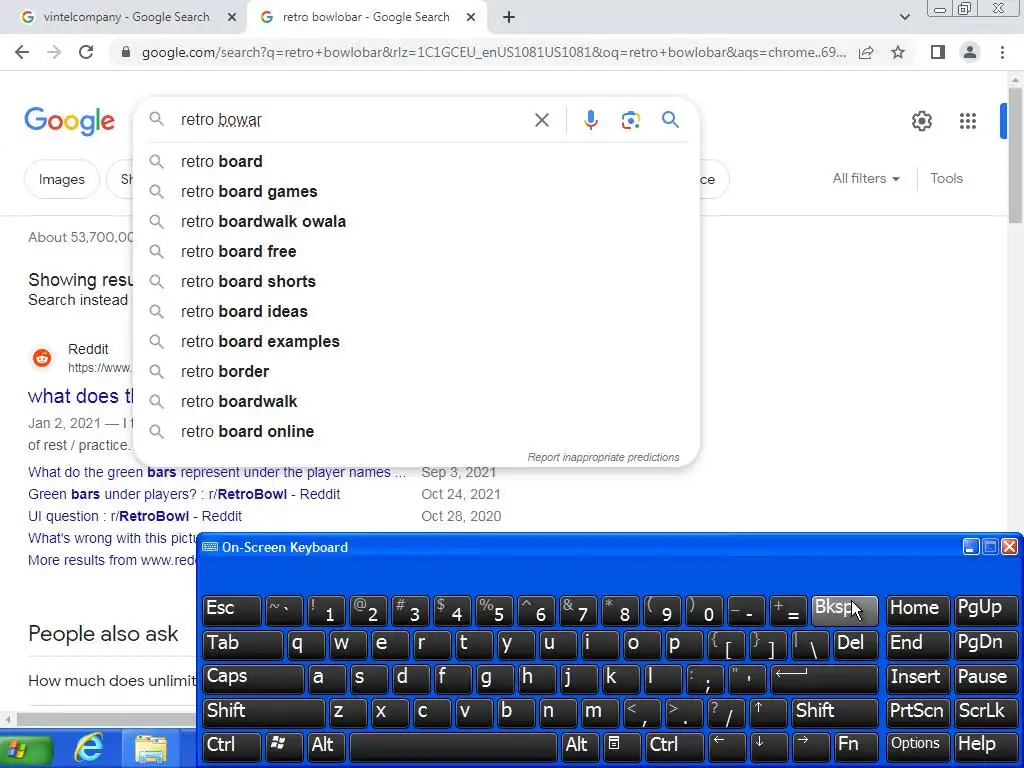The width and height of the screenshot is (1024, 768).
Task: Open a new browser tab
Action: click(x=509, y=18)
